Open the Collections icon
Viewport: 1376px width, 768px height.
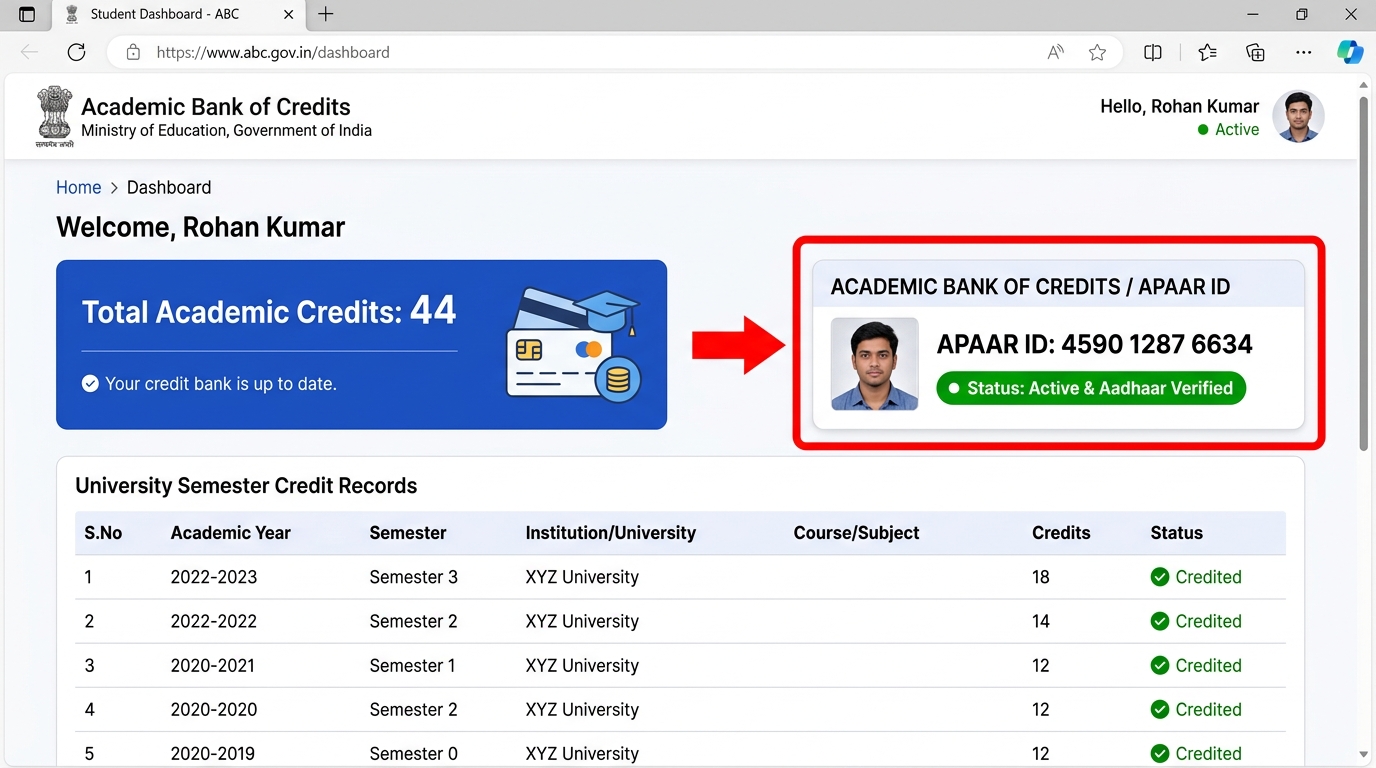[x=1255, y=52]
